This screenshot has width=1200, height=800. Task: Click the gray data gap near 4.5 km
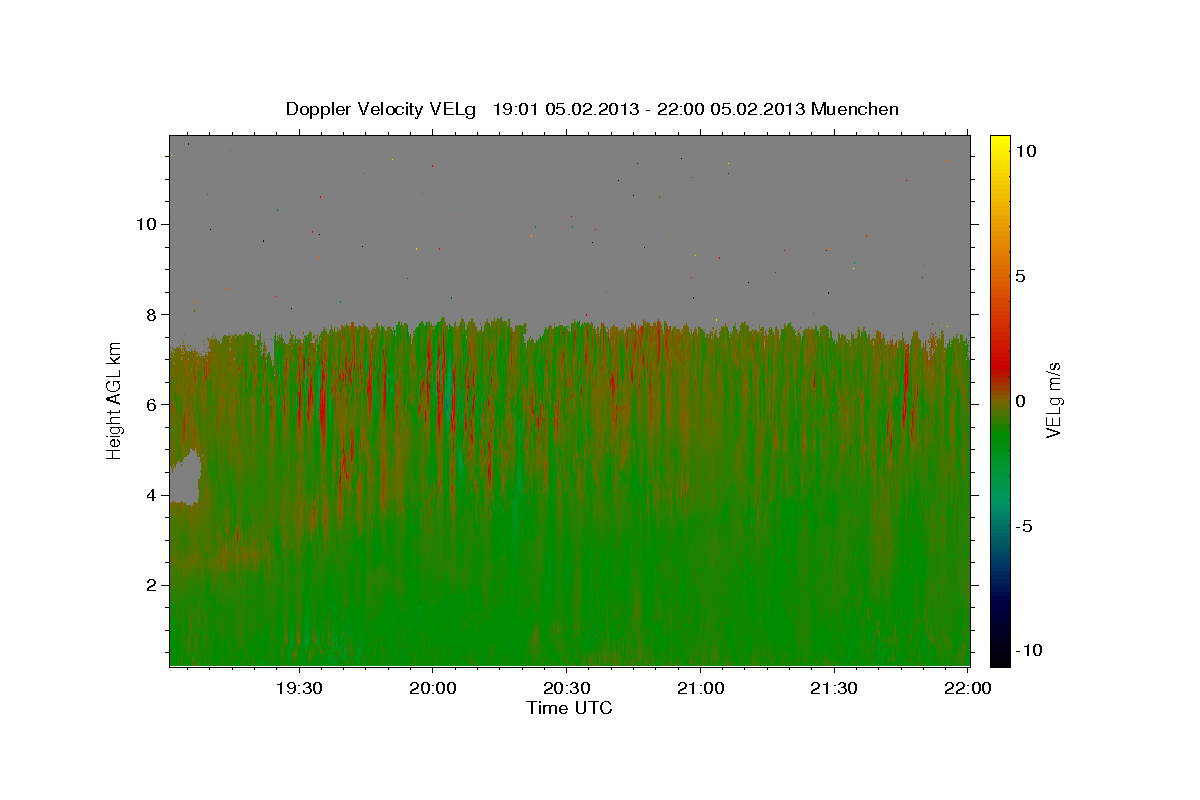(x=185, y=478)
